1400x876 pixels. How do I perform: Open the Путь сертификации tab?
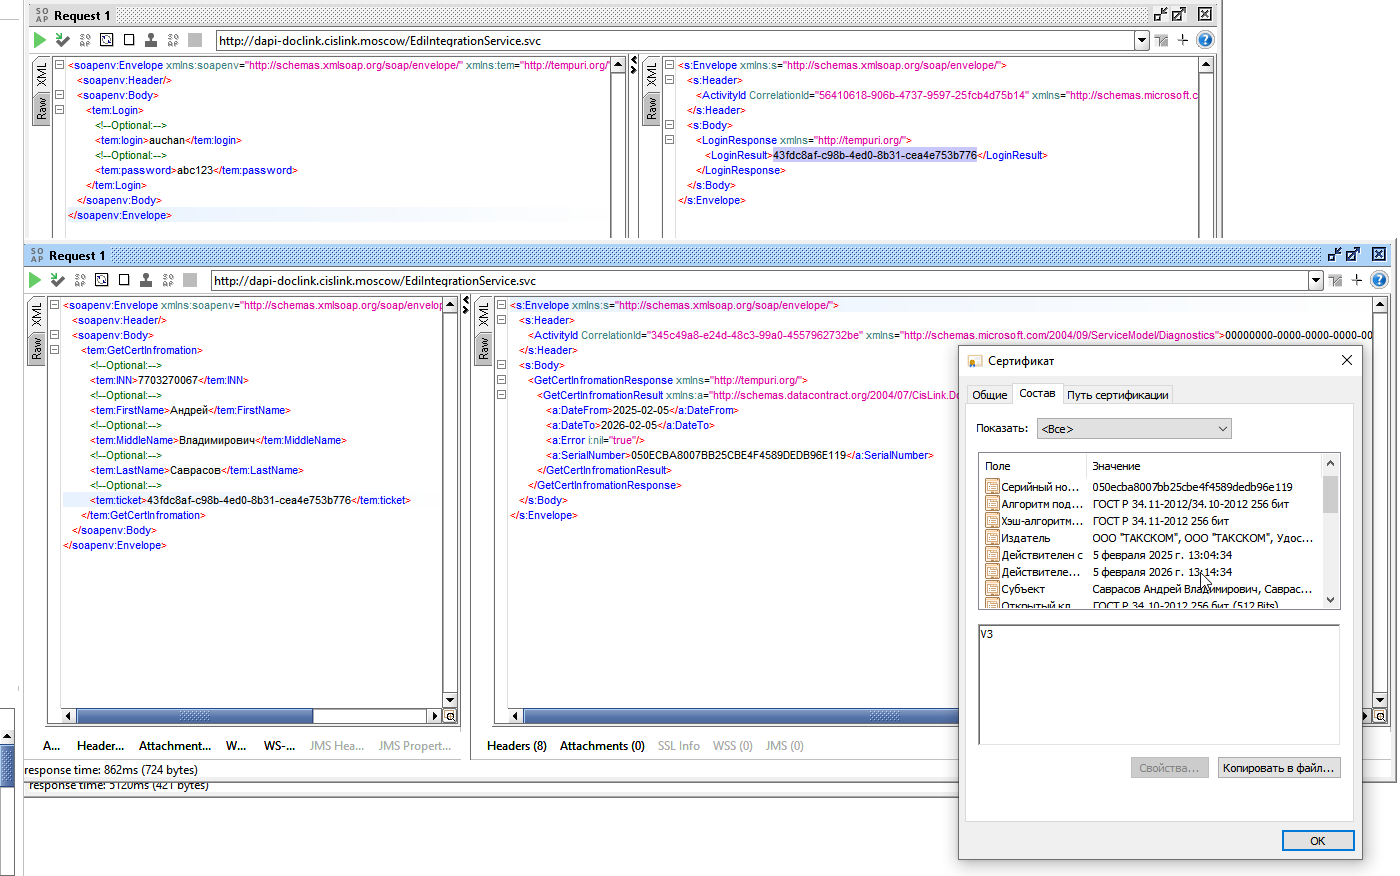pyautogui.click(x=1117, y=395)
